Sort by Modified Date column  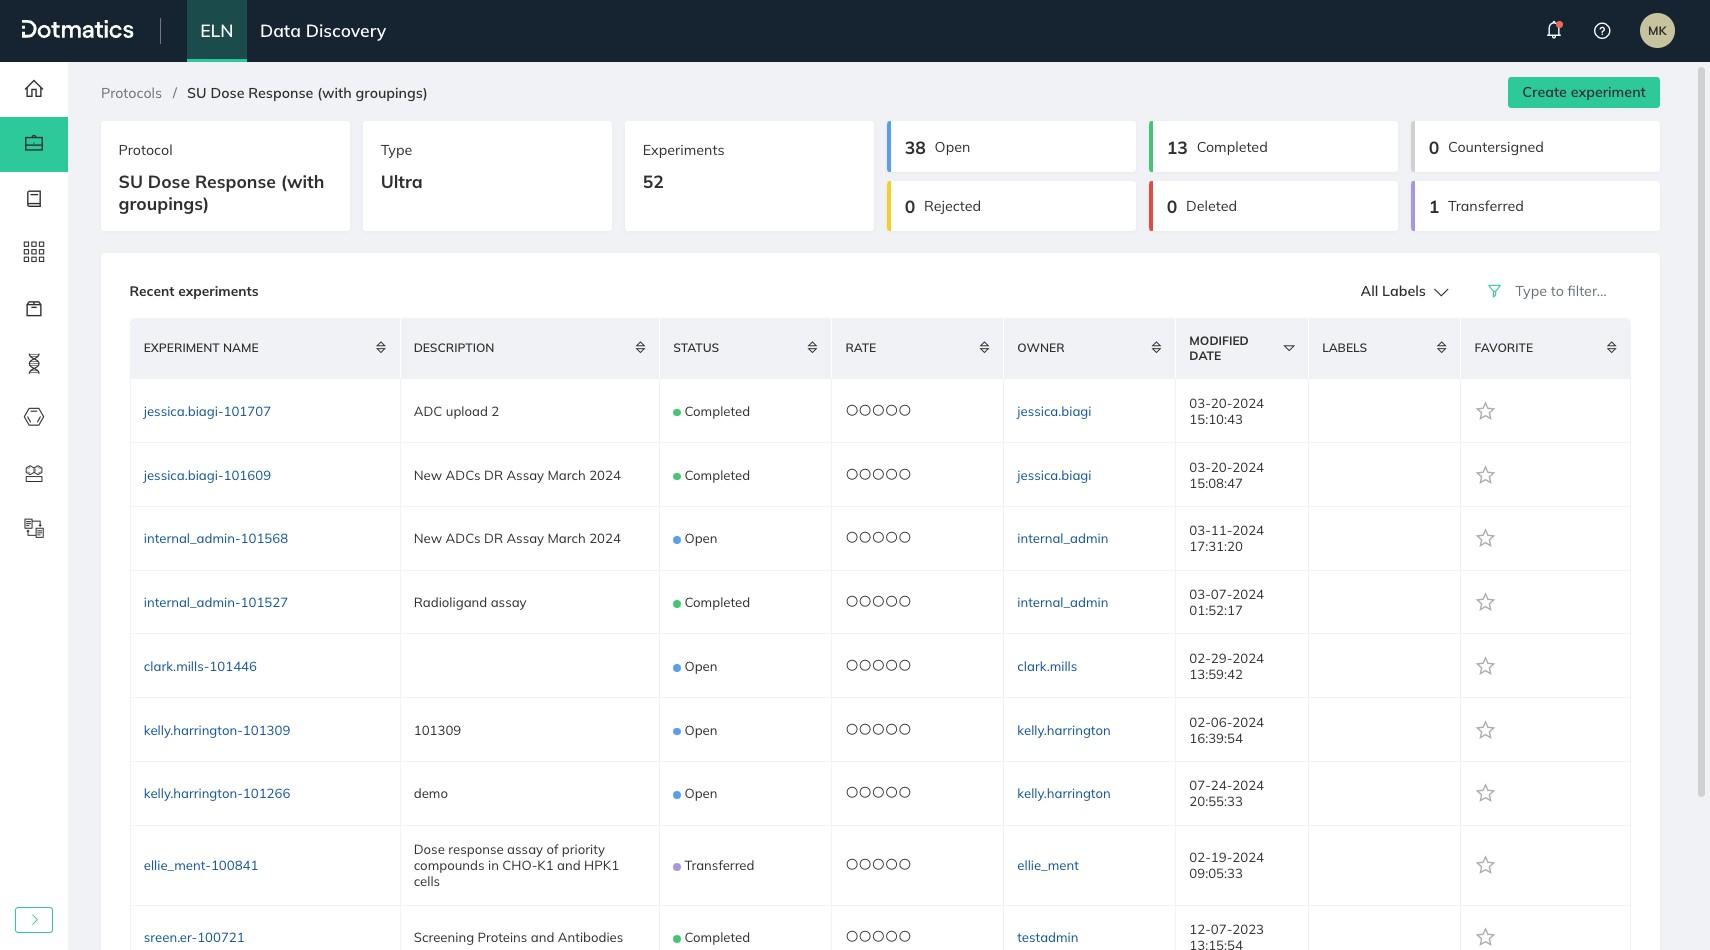pyautogui.click(x=1289, y=348)
